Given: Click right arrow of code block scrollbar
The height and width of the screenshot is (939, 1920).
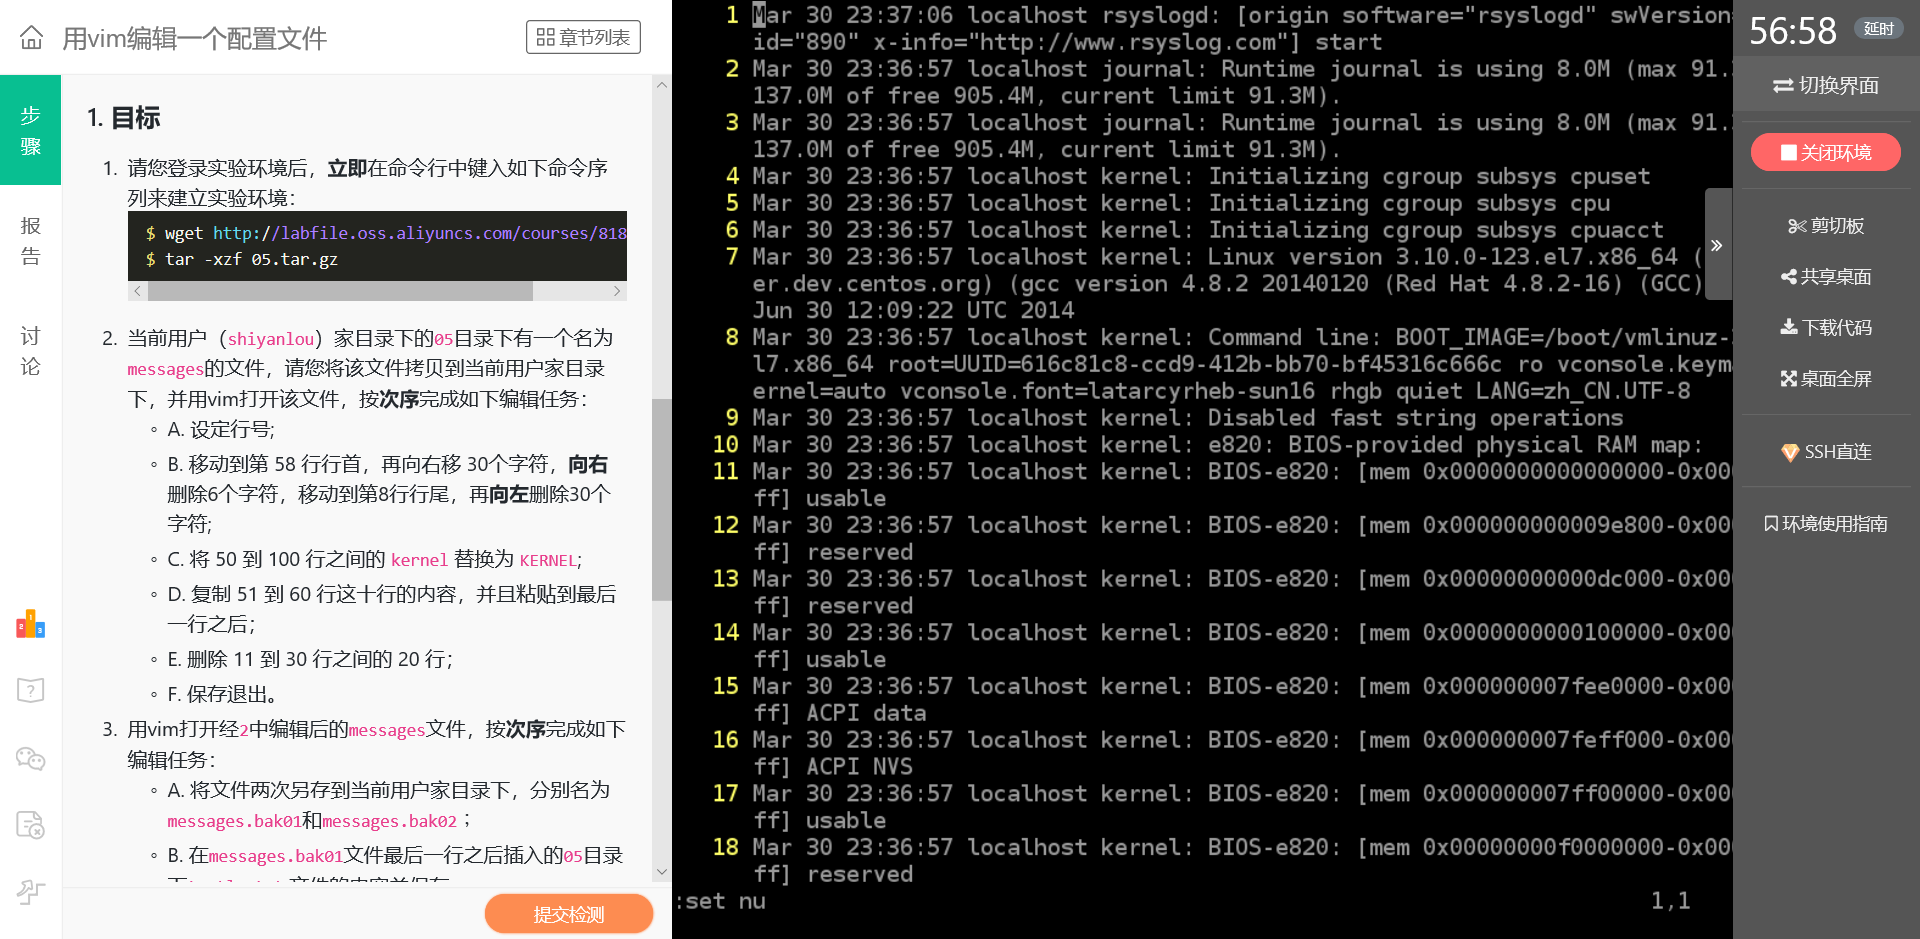Looking at the screenshot, I should (617, 291).
